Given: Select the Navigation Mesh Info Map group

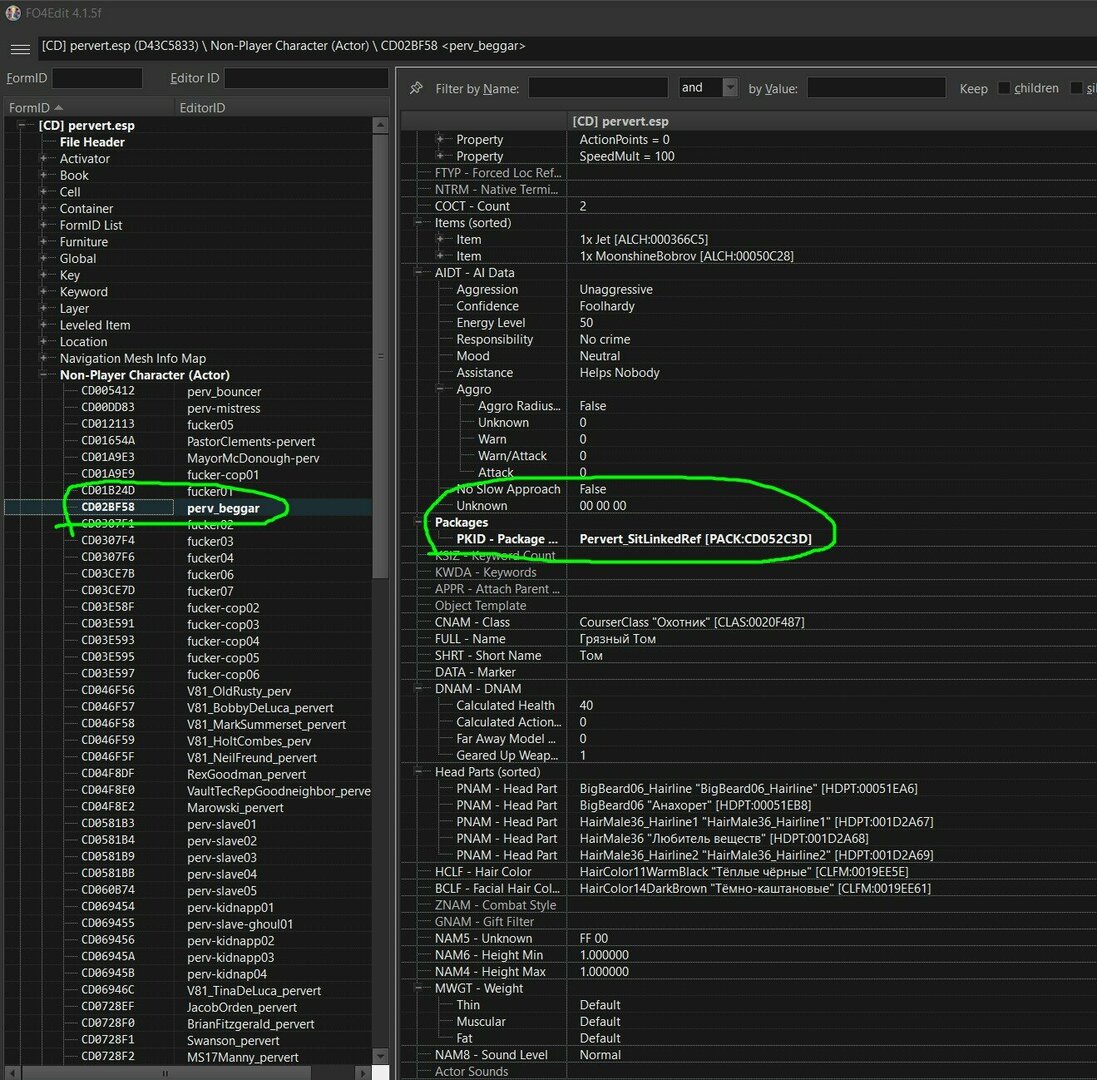Looking at the screenshot, I should 132,358.
